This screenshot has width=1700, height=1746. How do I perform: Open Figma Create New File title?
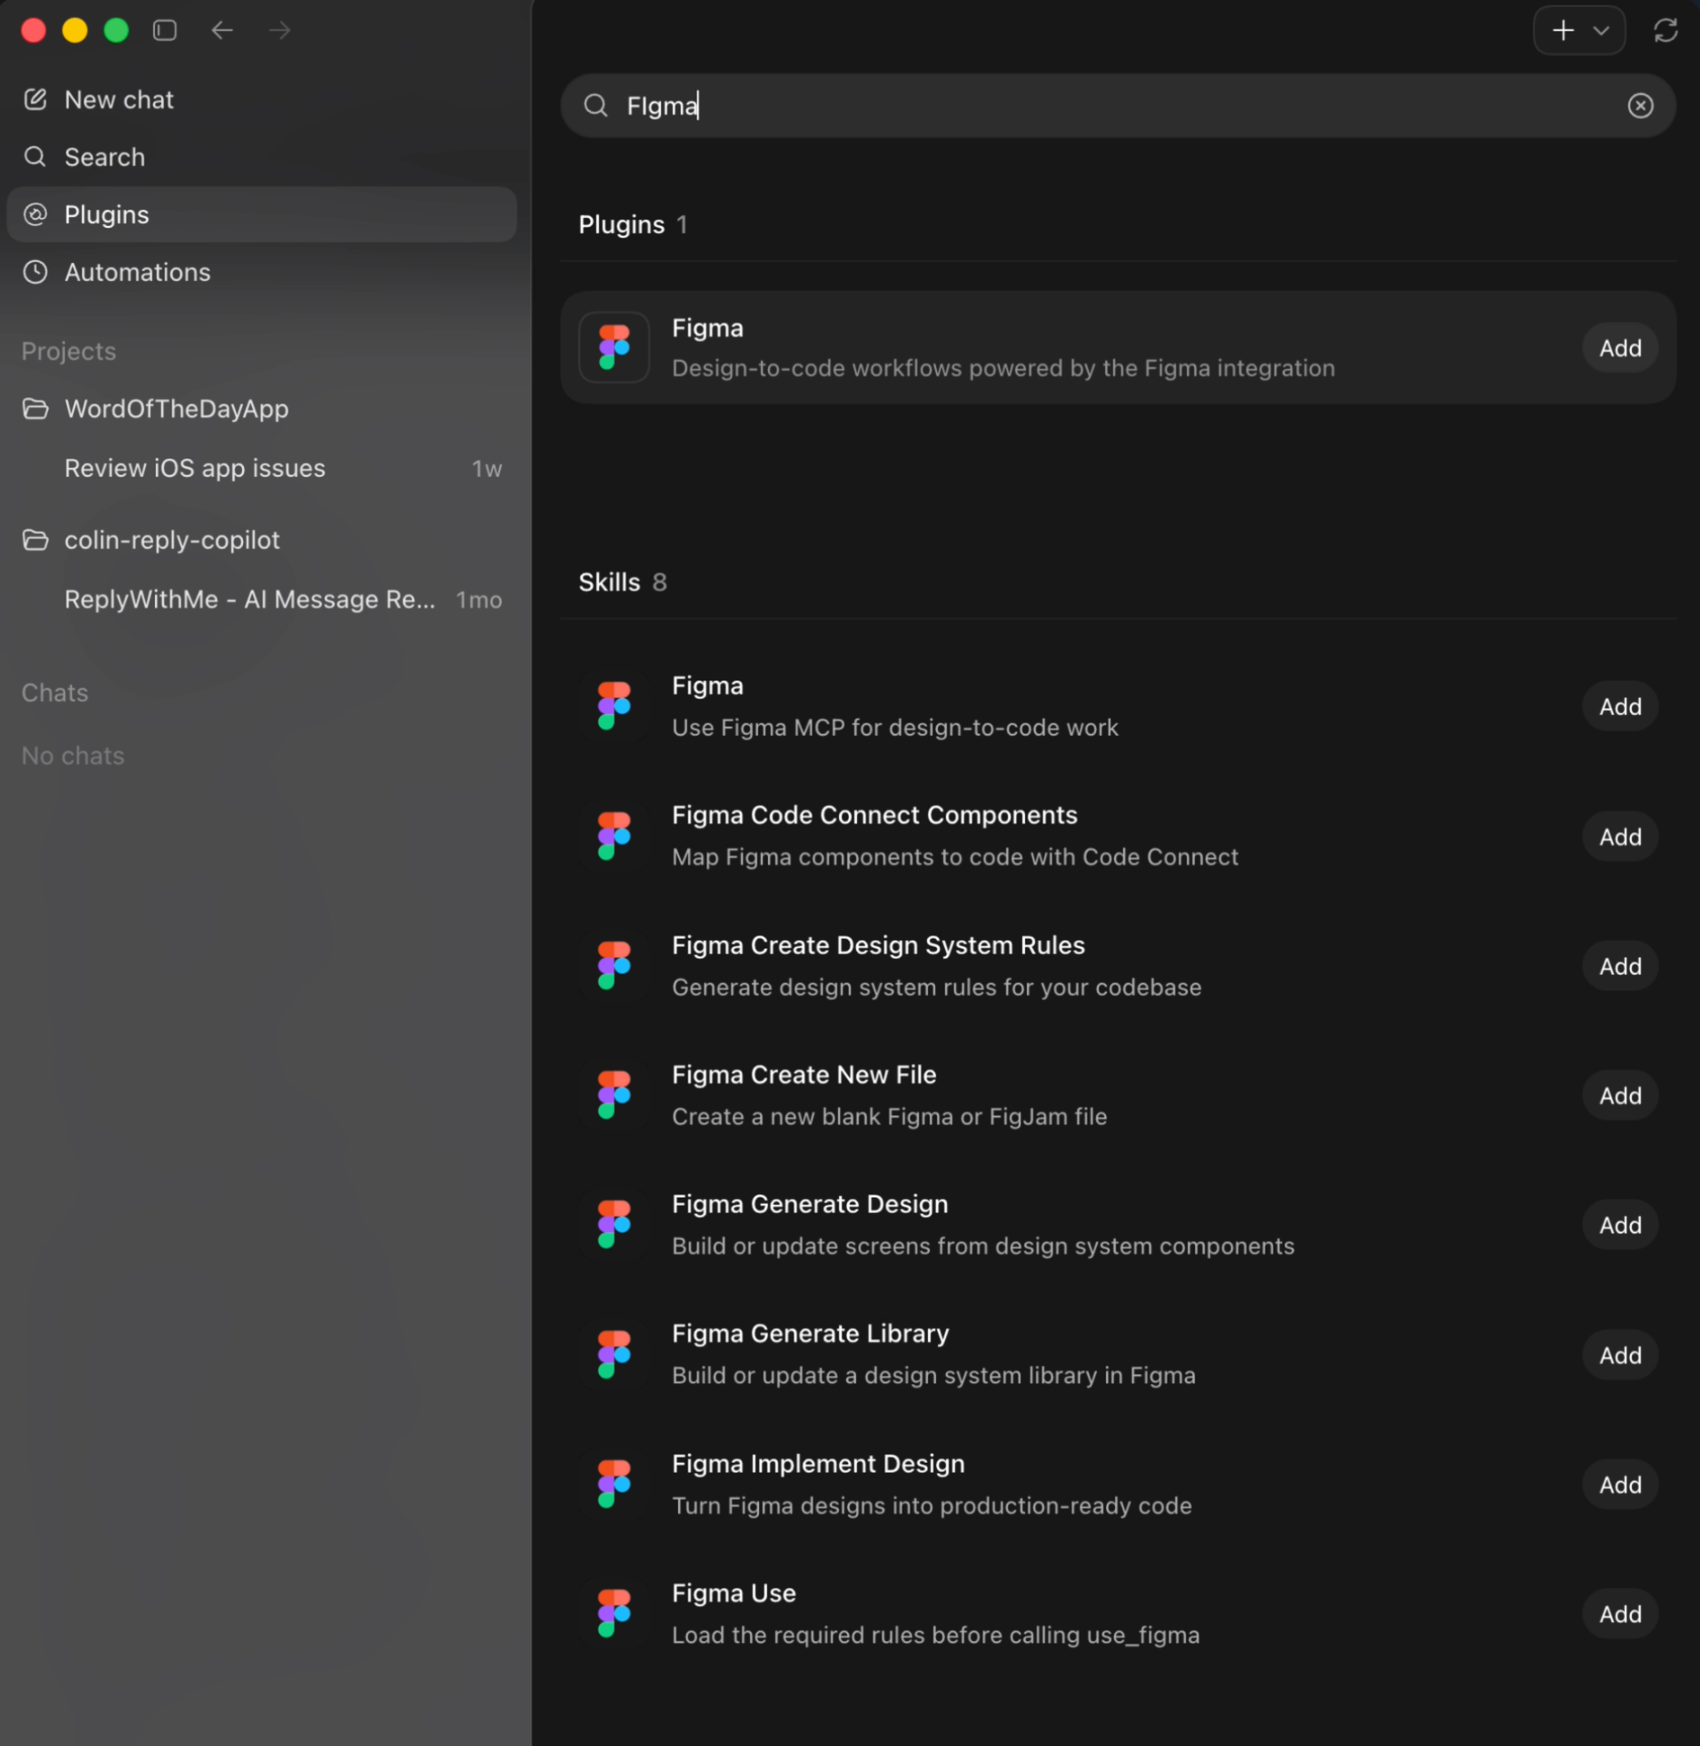(804, 1074)
